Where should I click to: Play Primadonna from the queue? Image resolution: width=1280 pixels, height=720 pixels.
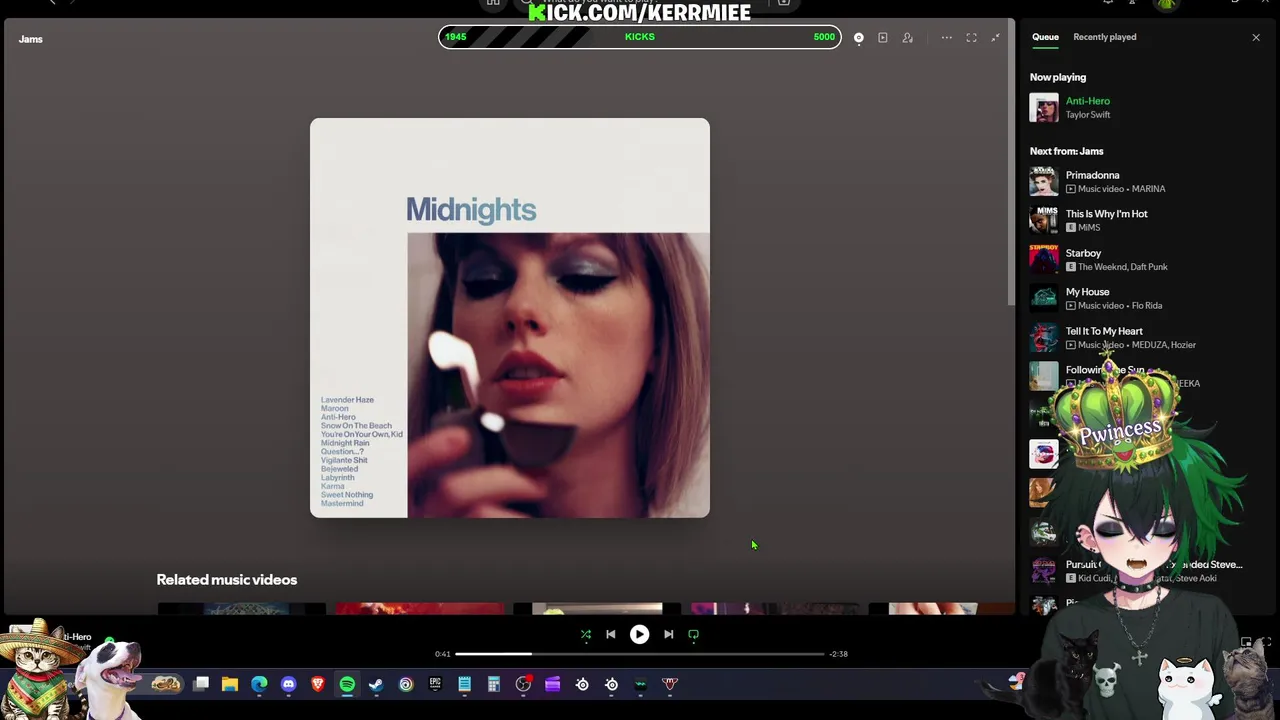coord(1092,175)
